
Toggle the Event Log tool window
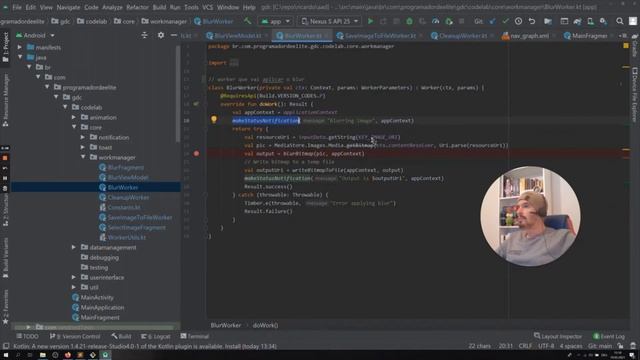[609, 336]
